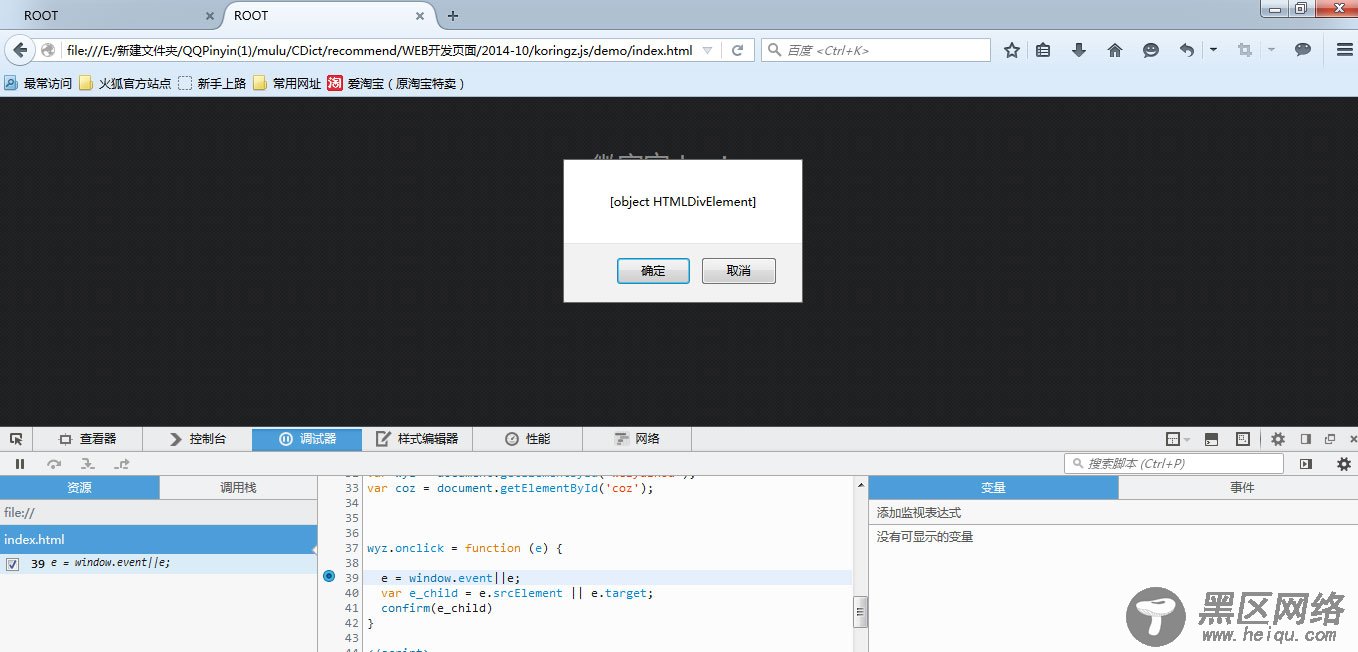Click the 添加监视表达式 watch expression field

coord(1113,512)
